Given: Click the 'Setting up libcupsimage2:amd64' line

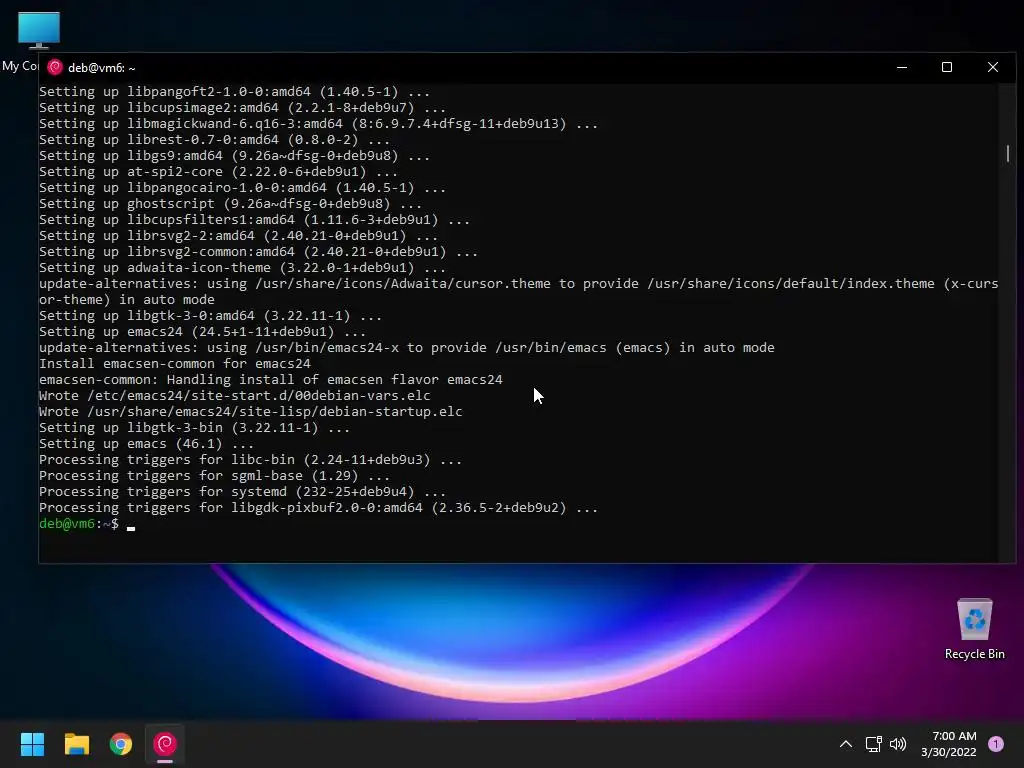Looking at the screenshot, I should point(242,108).
